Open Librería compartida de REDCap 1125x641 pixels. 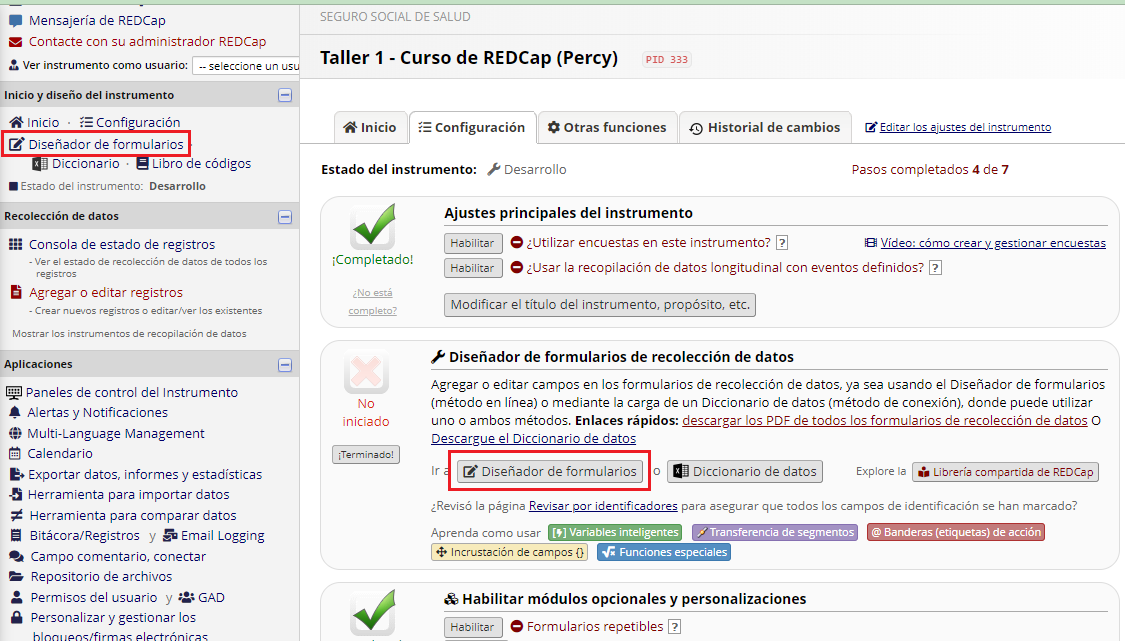point(1005,472)
